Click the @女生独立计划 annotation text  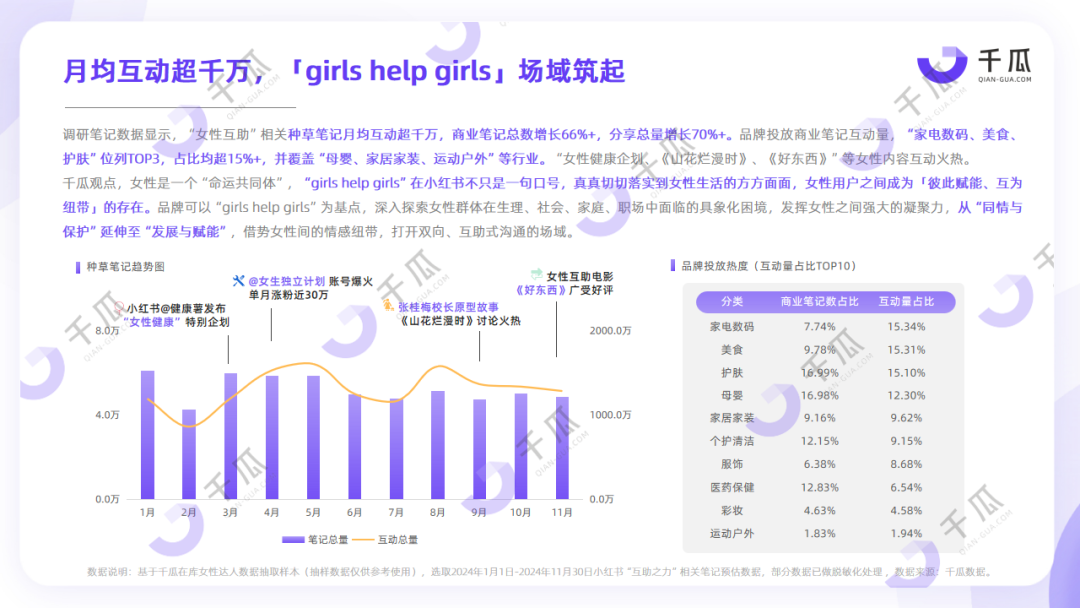pos(287,281)
